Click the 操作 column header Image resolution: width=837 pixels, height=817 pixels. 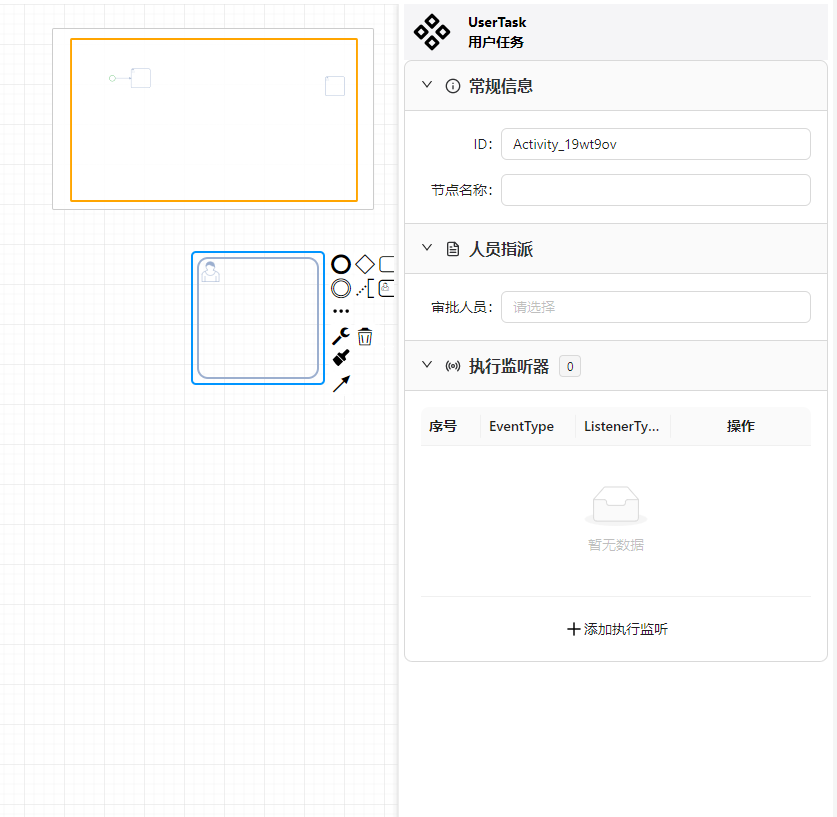click(740, 426)
